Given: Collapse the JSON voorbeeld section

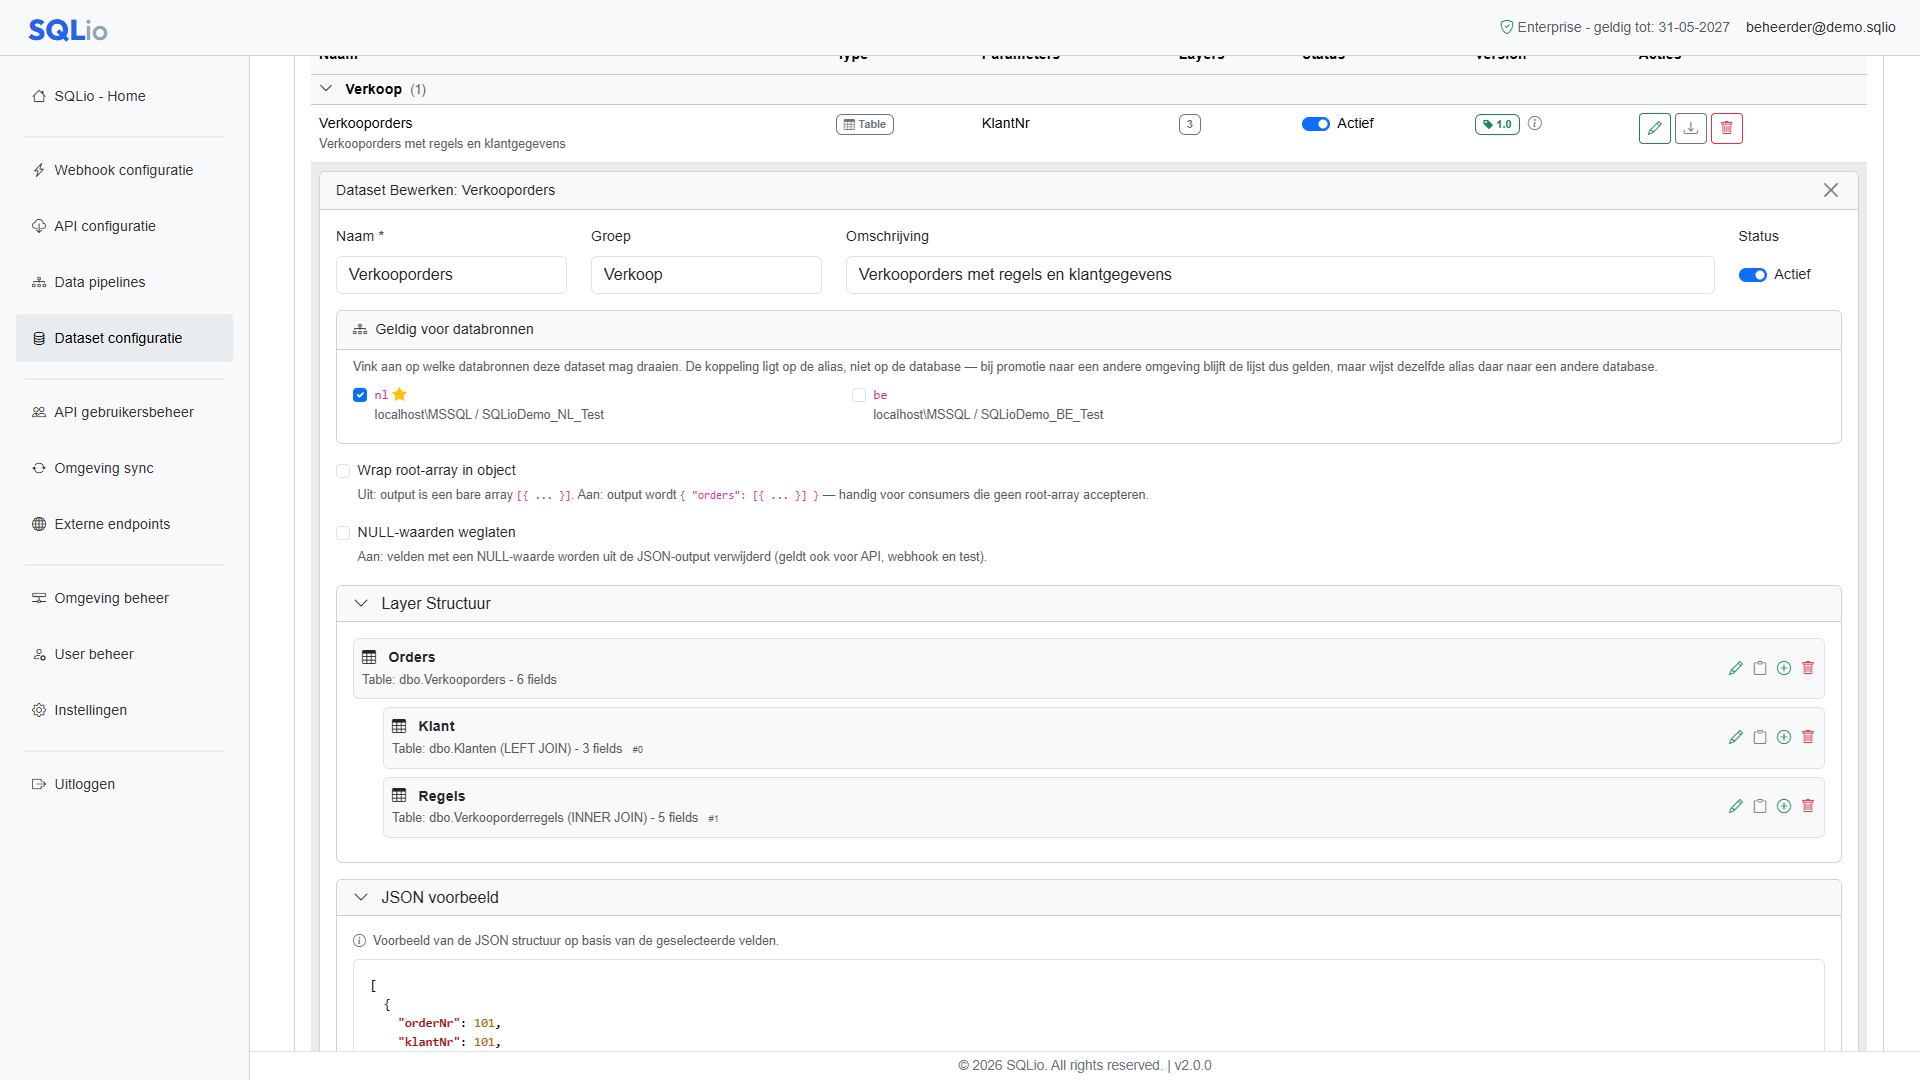Looking at the screenshot, I should pyautogui.click(x=361, y=897).
